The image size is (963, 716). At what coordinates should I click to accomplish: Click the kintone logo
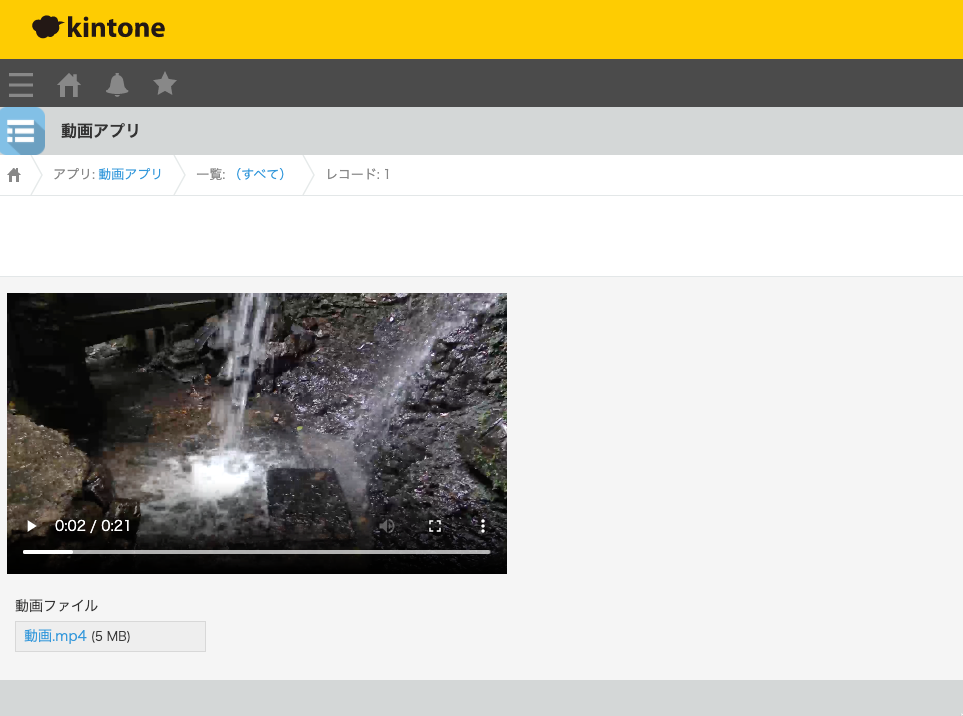tap(97, 28)
